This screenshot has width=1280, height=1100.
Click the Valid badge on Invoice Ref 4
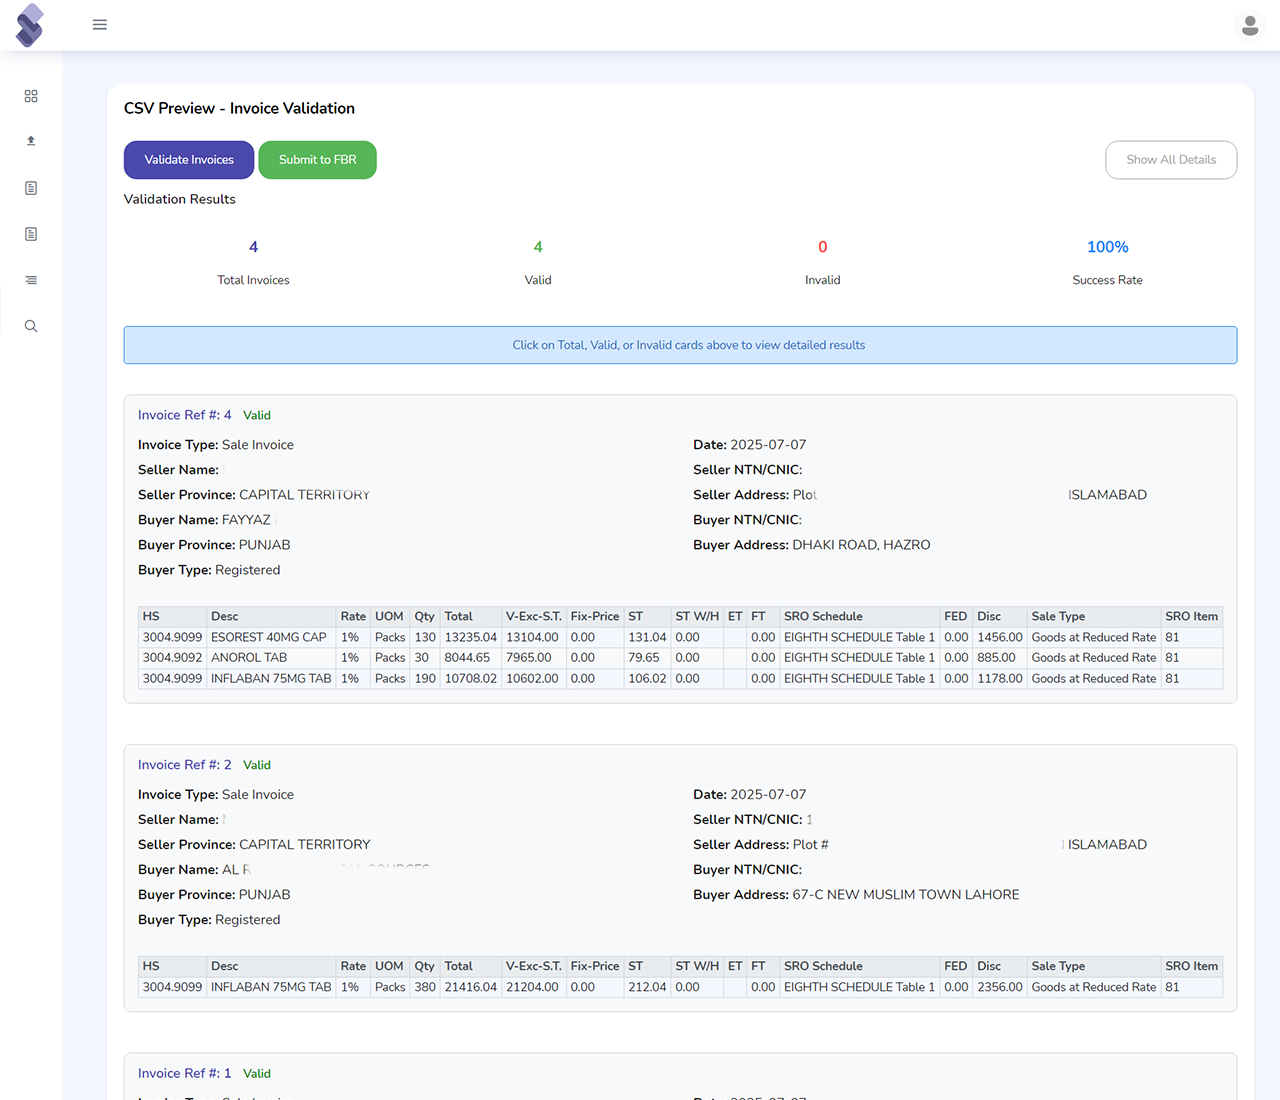coord(257,415)
